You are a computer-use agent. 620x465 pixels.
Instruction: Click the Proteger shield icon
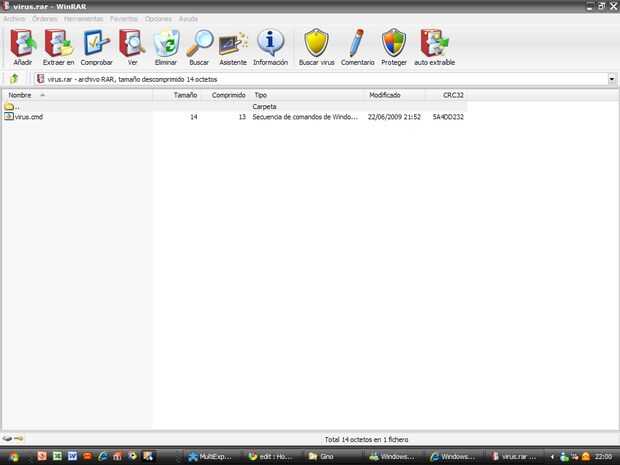coord(394,43)
